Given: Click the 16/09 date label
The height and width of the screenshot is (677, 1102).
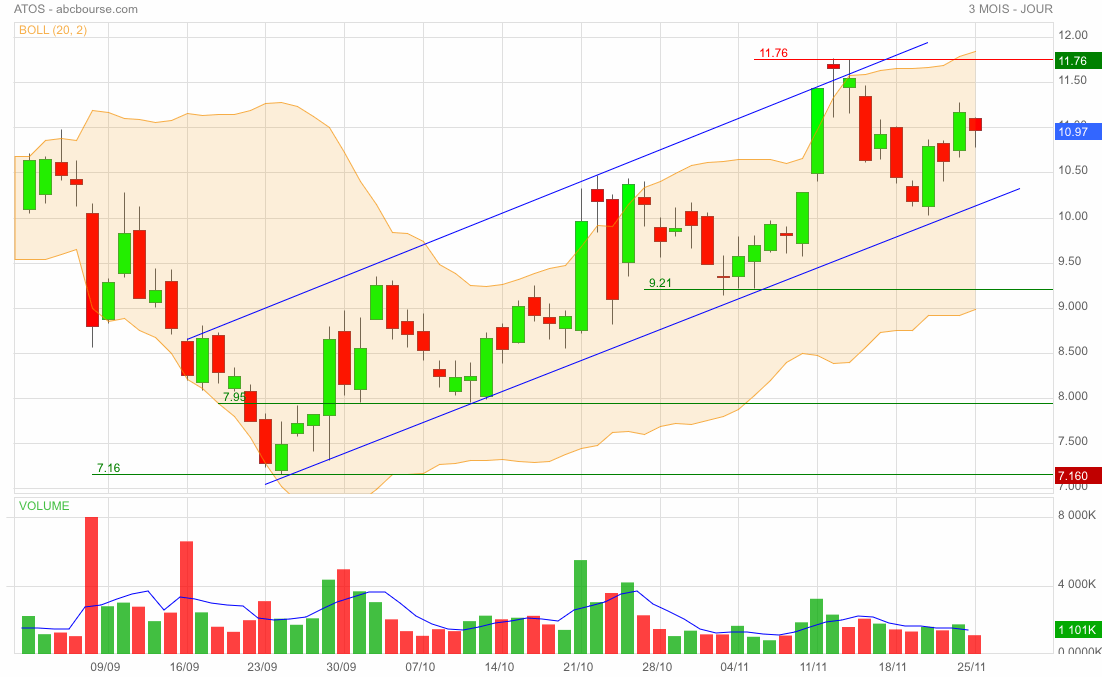Looking at the screenshot, I should pyautogui.click(x=184, y=667).
